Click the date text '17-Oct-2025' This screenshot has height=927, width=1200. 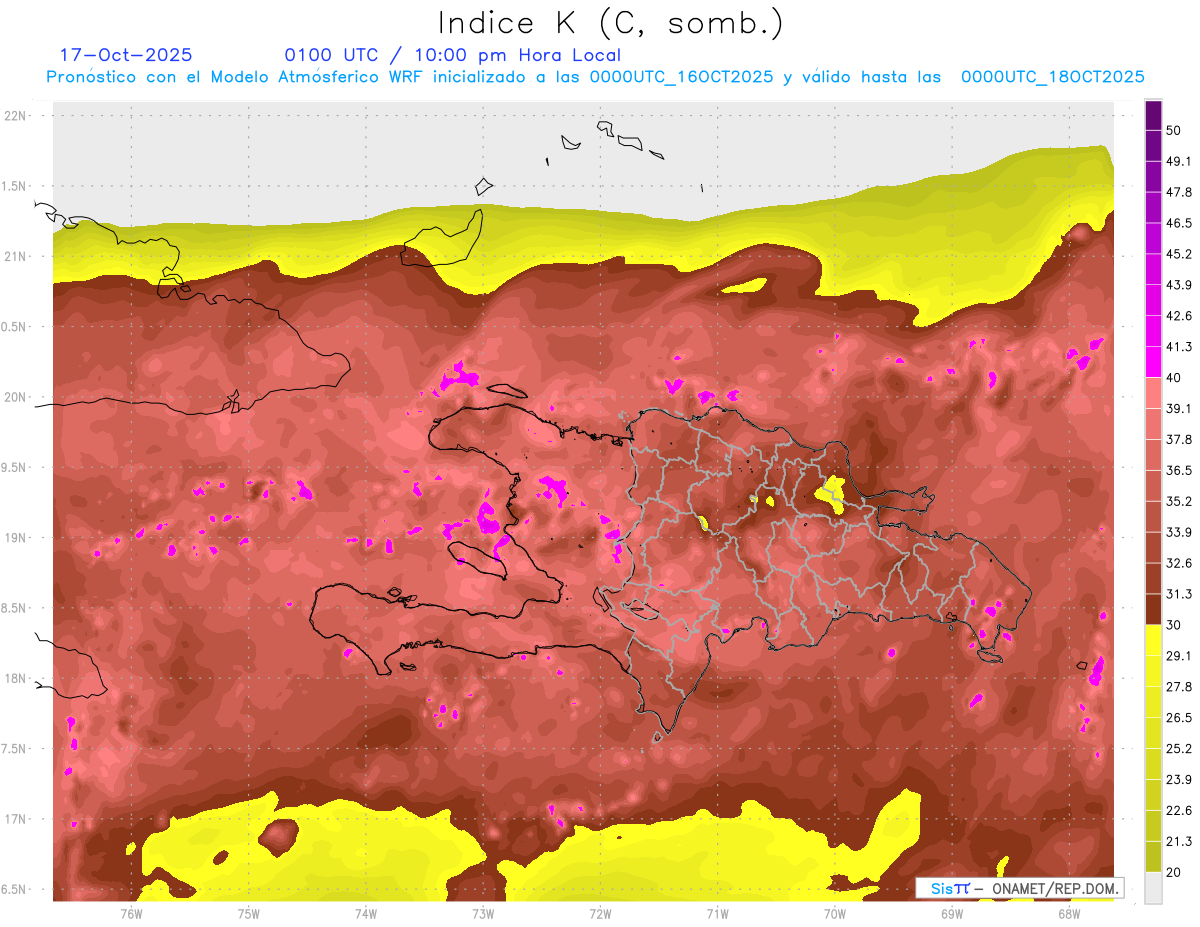coord(126,55)
